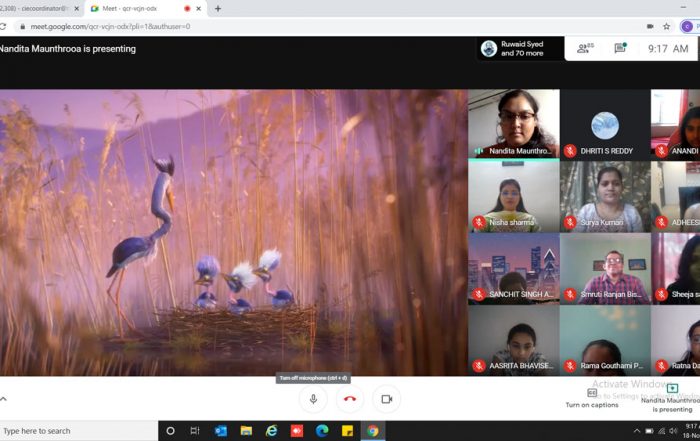Viewport: 700px width, 441px height.
Task: Click the camera permission icon in address bar
Action: [x=650, y=26]
